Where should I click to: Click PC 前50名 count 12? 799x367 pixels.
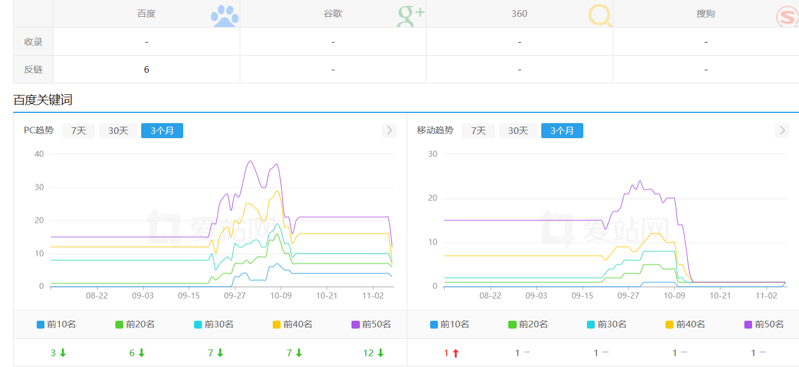tap(368, 353)
